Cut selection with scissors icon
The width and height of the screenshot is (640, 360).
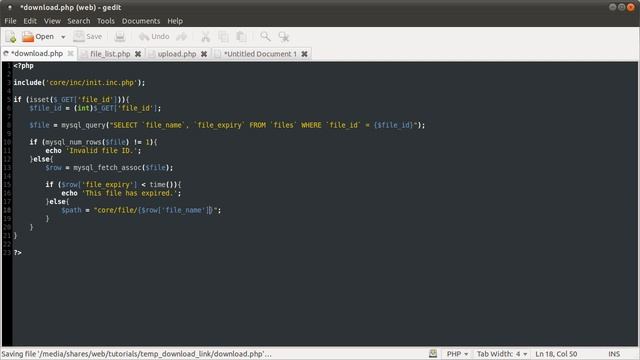pyautogui.click(x=205, y=37)
